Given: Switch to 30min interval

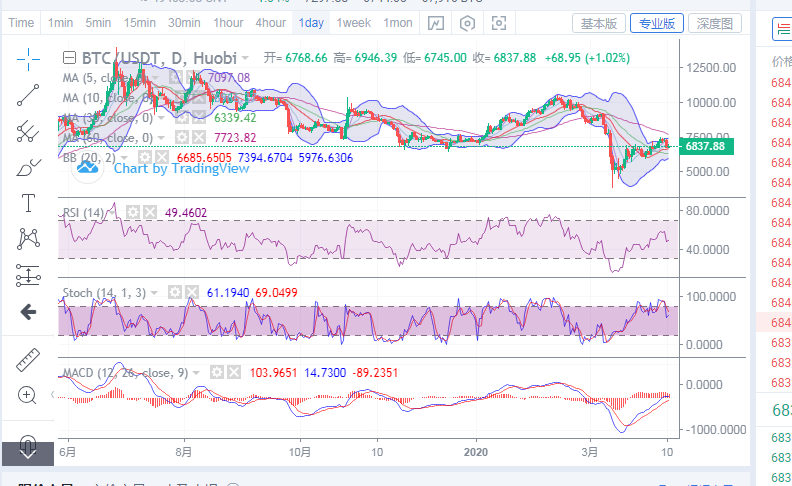Looking at the screenshot, I should pyautogui.click(x=184, y=23).
